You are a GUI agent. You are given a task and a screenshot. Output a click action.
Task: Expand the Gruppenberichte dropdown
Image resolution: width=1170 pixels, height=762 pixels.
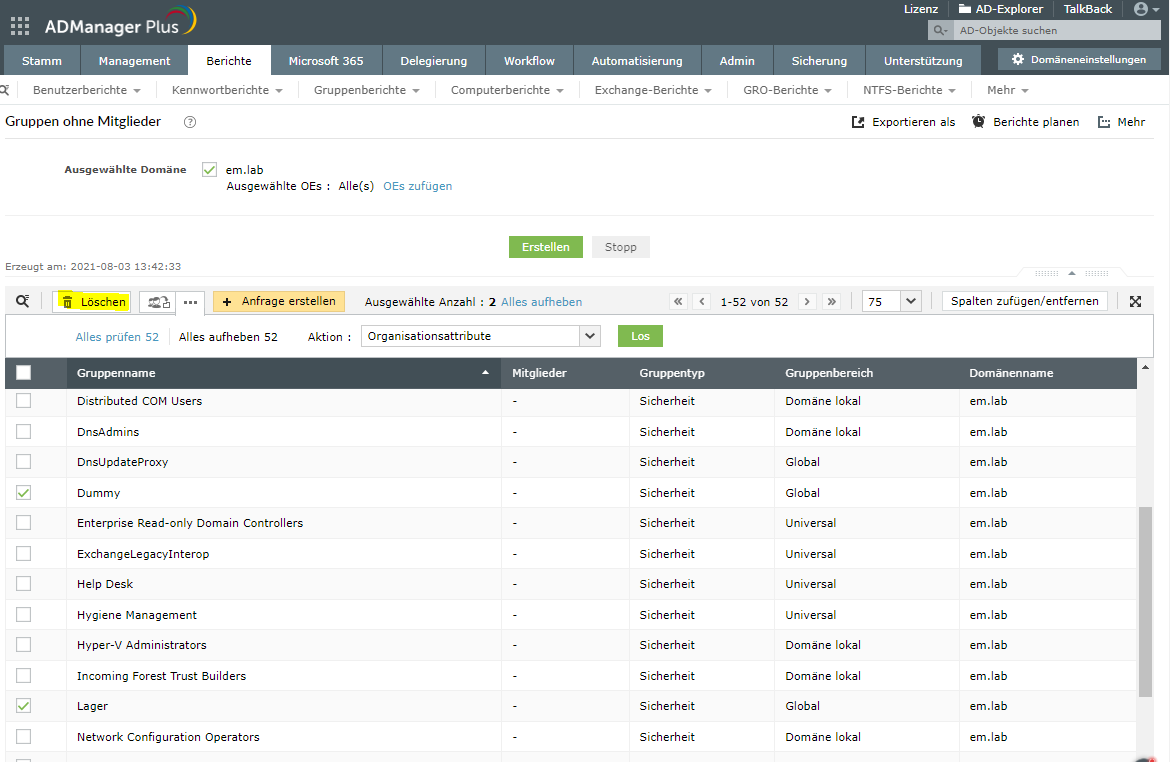coord(366,90)
